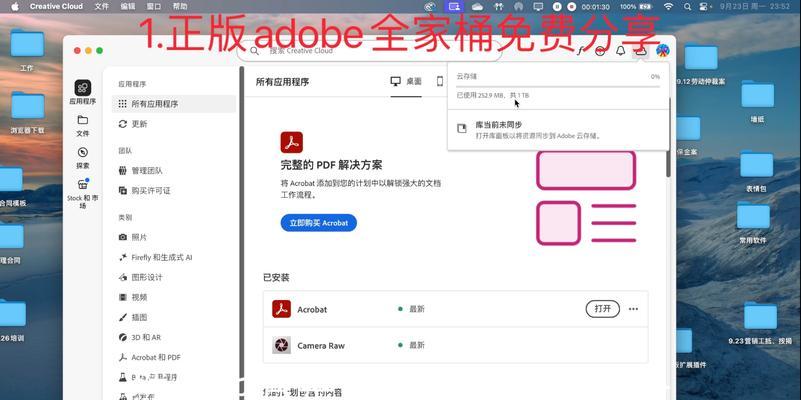Select Firefly 和生成式 AI category
The height and width of the screenshot is (400, 801).
pyautogui.click(x=174, y=257)
